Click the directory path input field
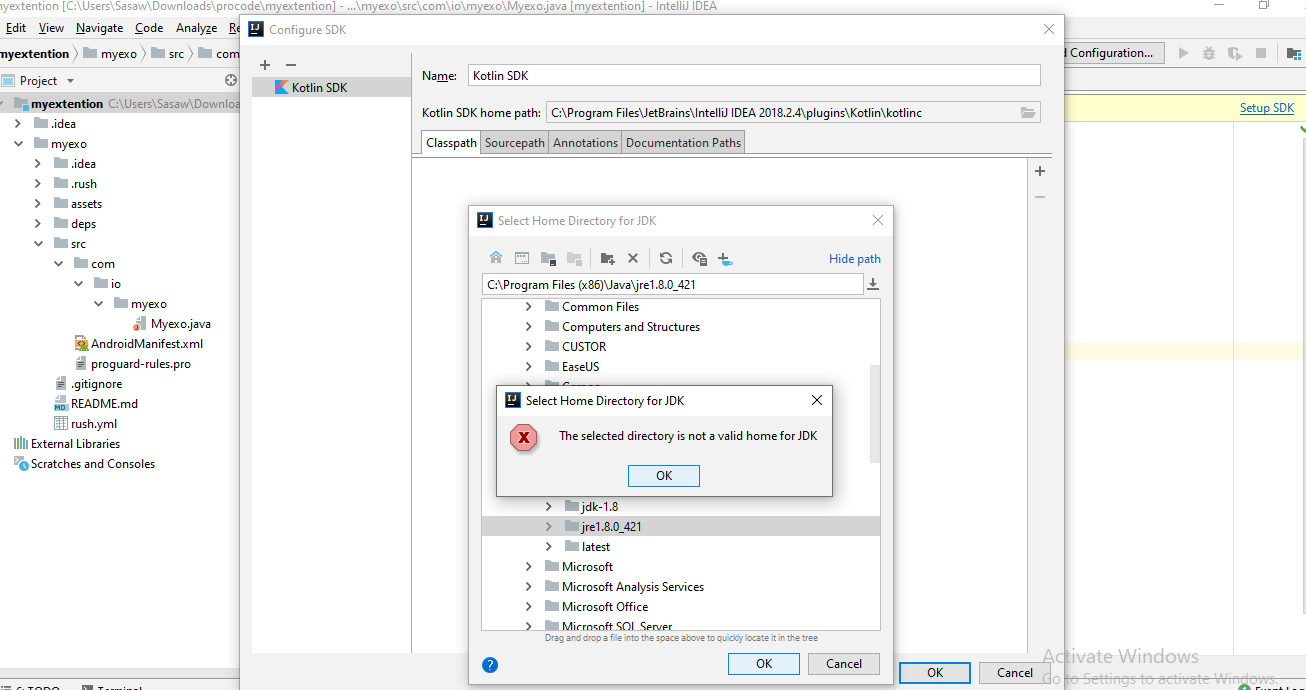The width and height of the screenshot is (1306, 690). coord(672,285)
